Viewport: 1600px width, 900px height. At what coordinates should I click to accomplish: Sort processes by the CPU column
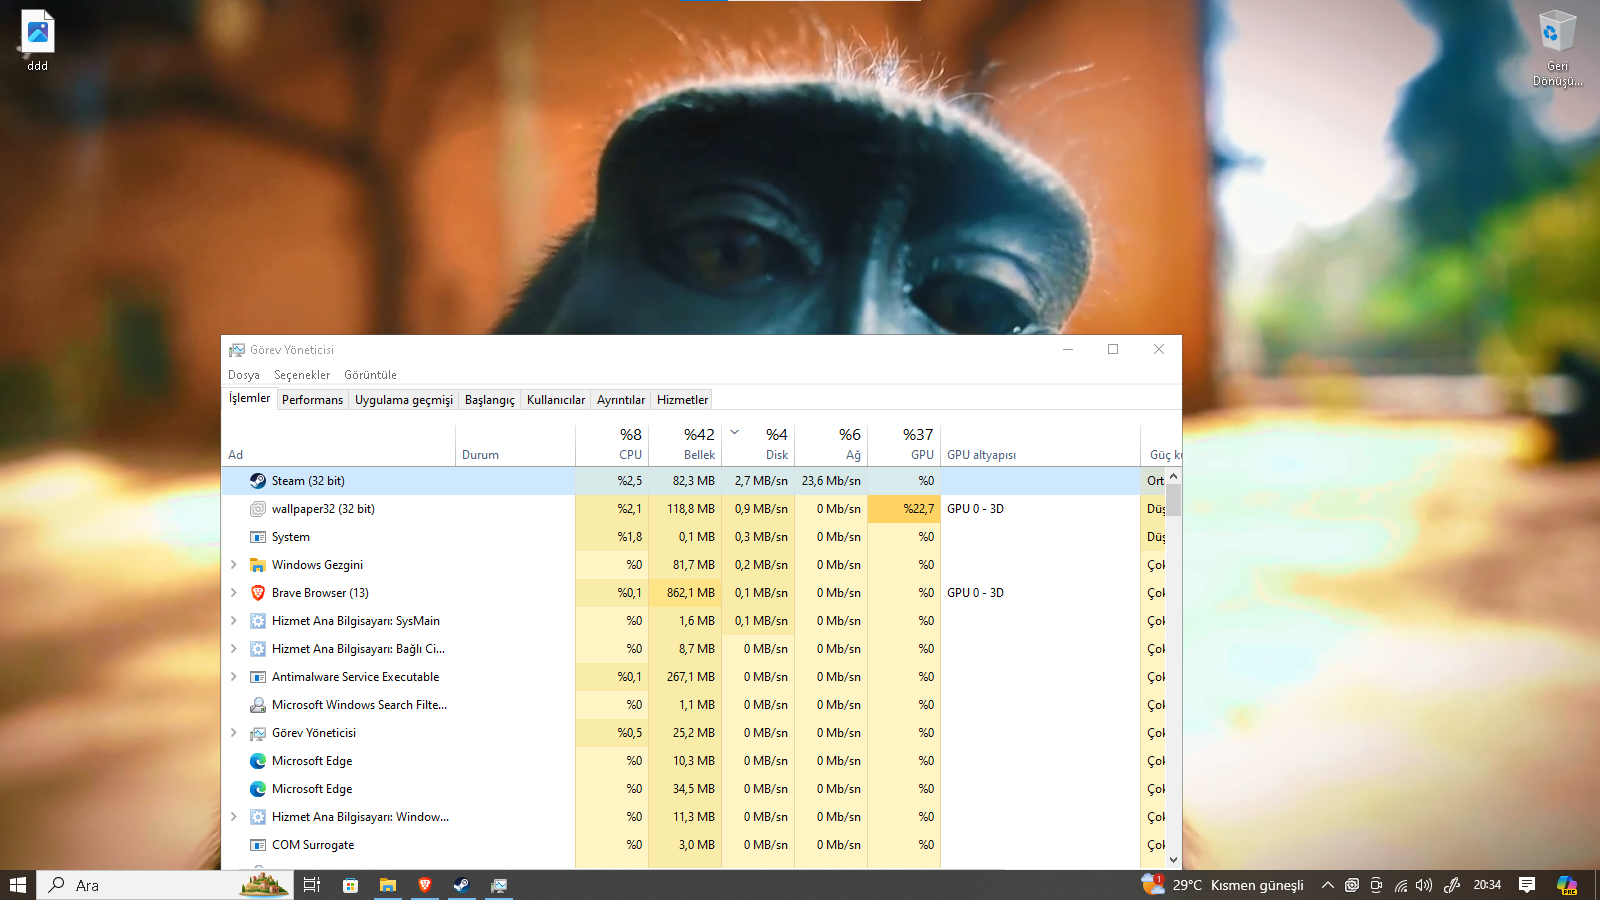(x=612, y=444)
